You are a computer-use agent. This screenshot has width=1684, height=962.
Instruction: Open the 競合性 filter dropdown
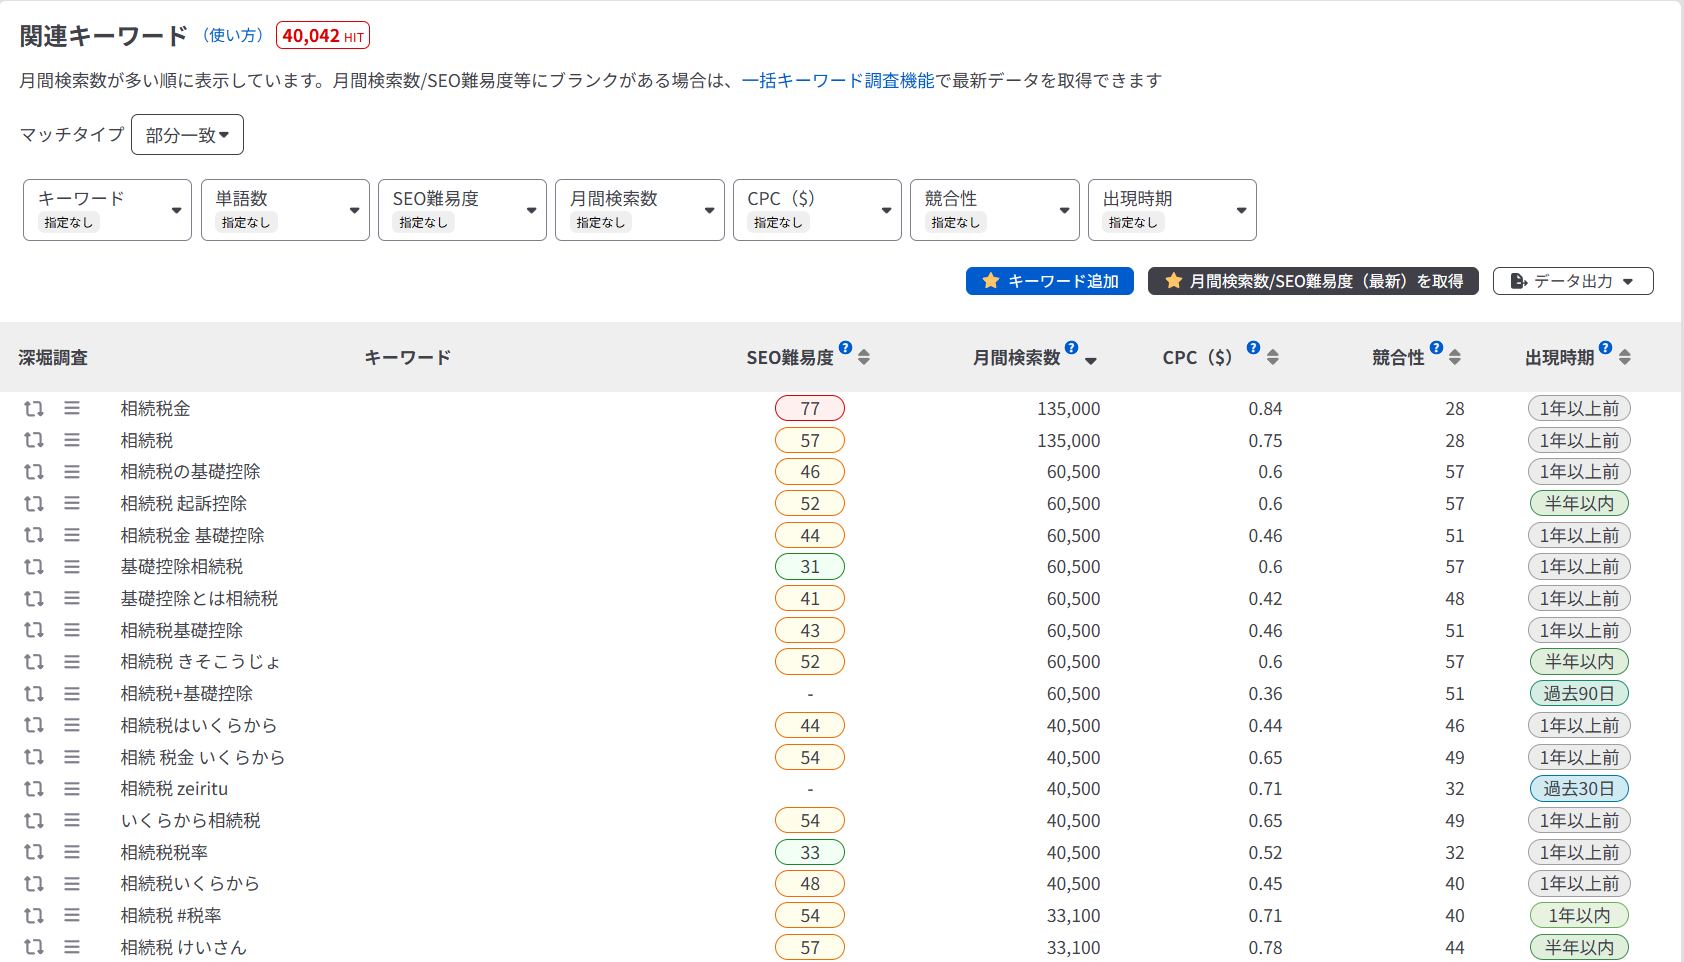(994, 210)
